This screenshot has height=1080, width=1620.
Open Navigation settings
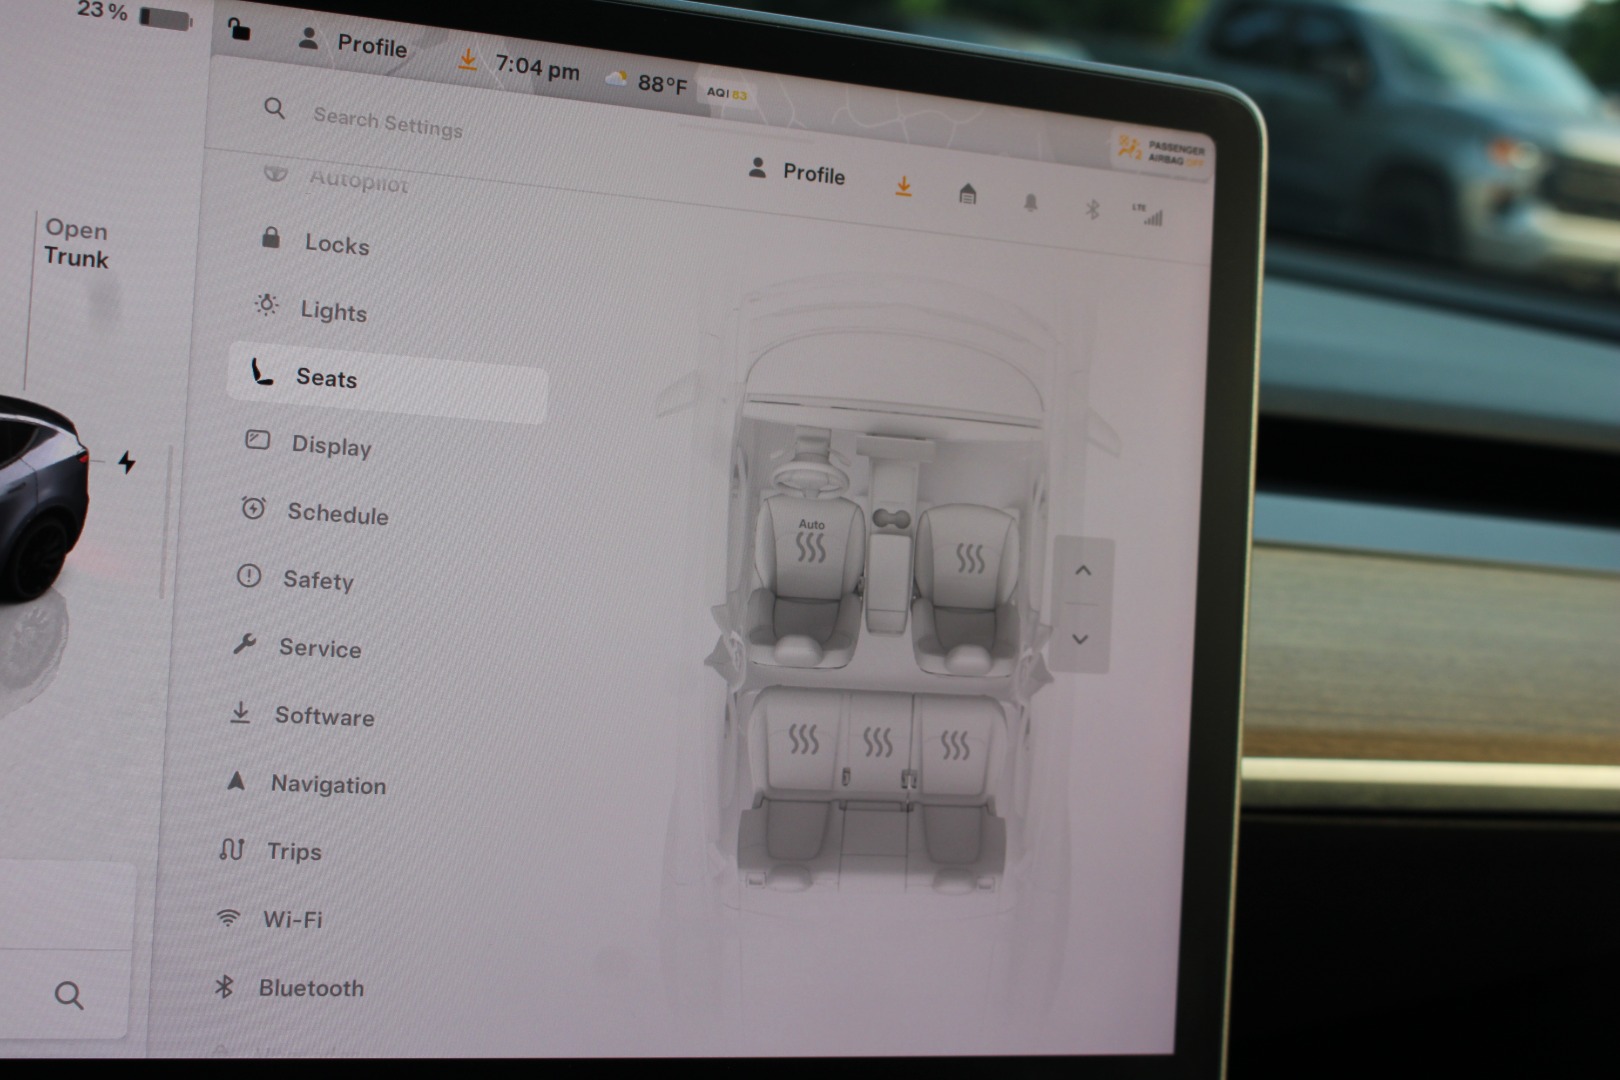(x=306, y=783)
